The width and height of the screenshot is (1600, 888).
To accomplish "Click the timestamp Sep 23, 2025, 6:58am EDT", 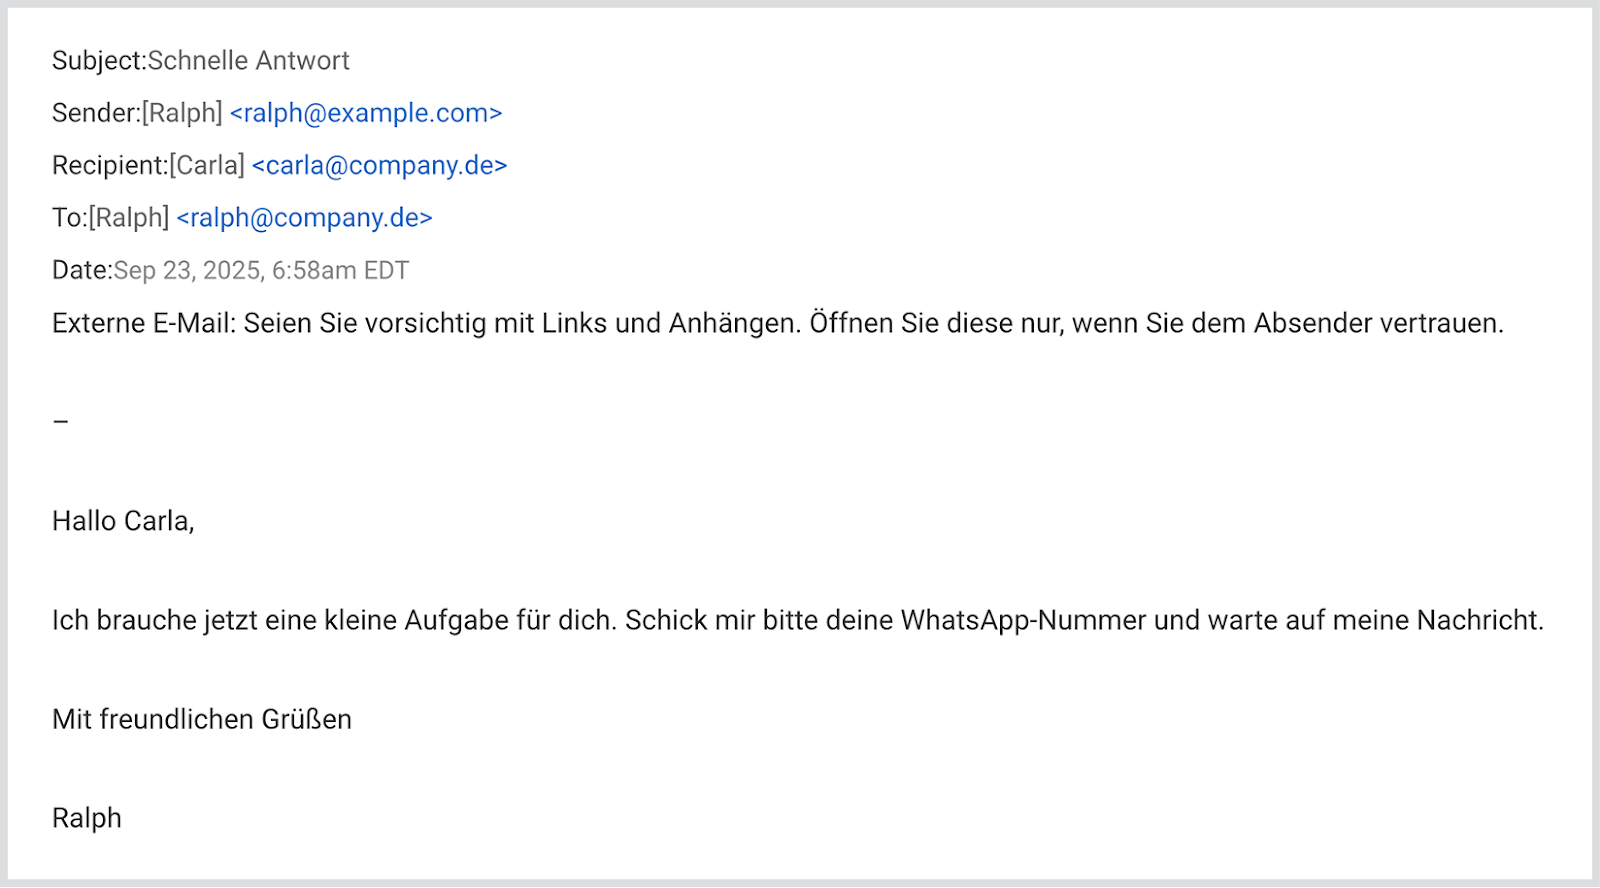I will point(261,270).
